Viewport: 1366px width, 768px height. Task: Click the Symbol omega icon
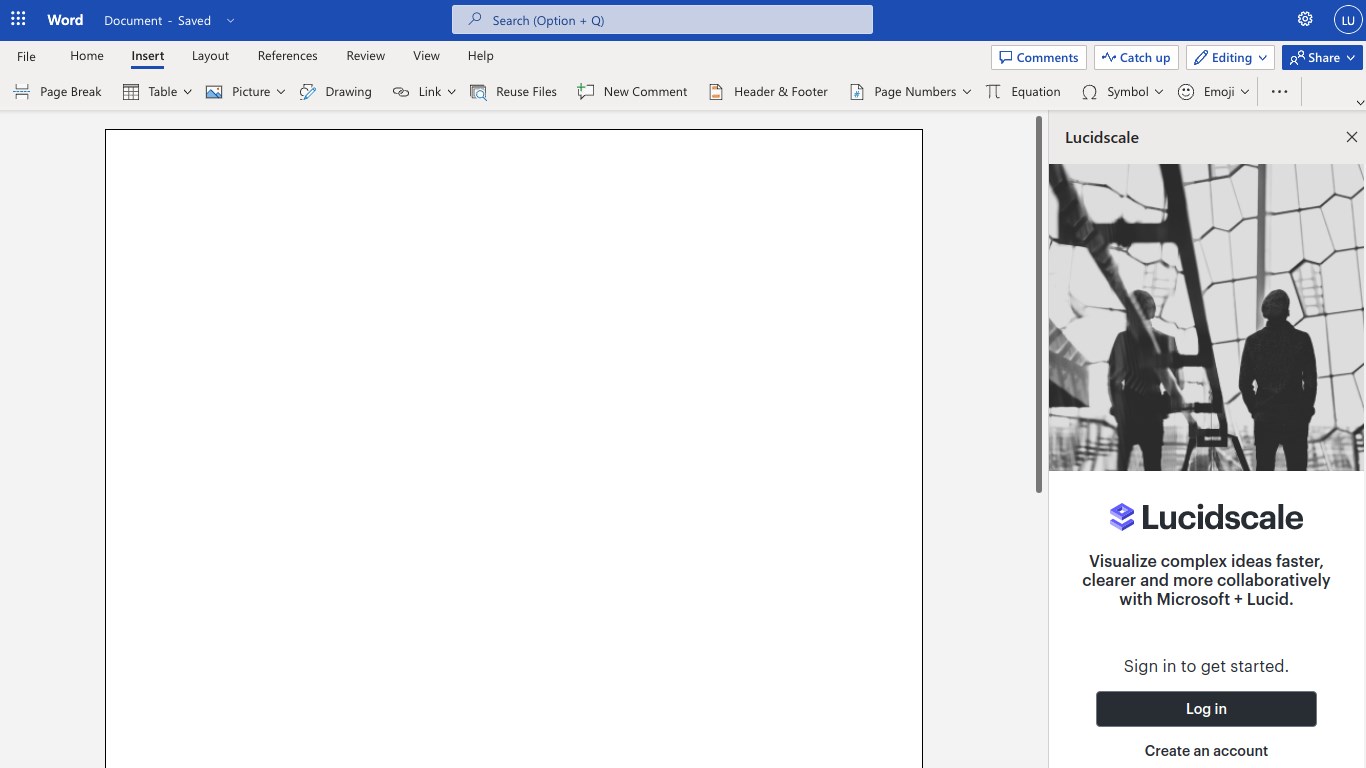click(x=1089, y=92)
